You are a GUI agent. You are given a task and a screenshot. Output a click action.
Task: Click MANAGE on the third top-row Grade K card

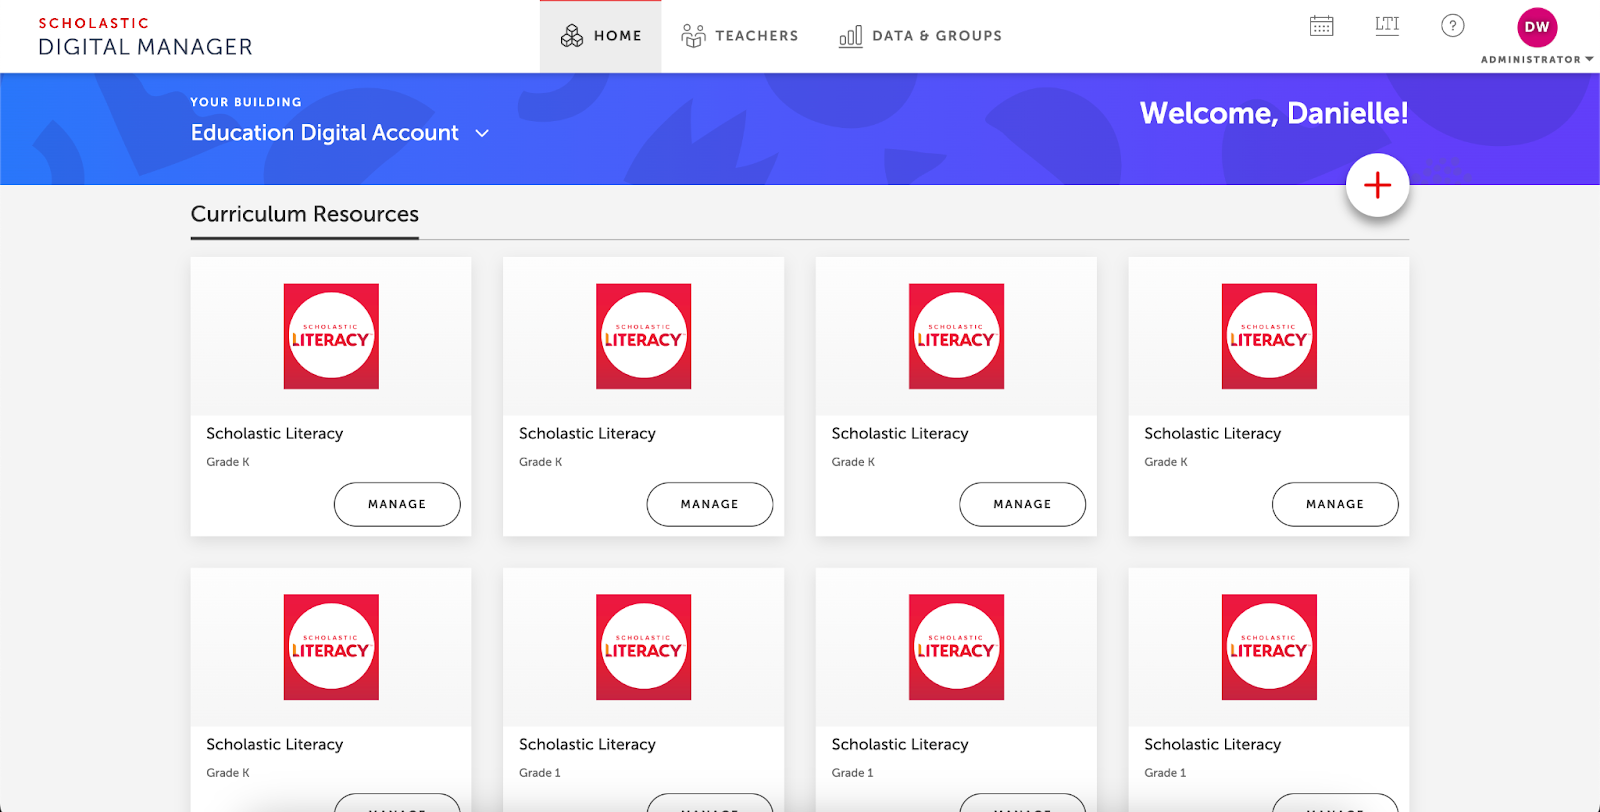(1022, 504)
